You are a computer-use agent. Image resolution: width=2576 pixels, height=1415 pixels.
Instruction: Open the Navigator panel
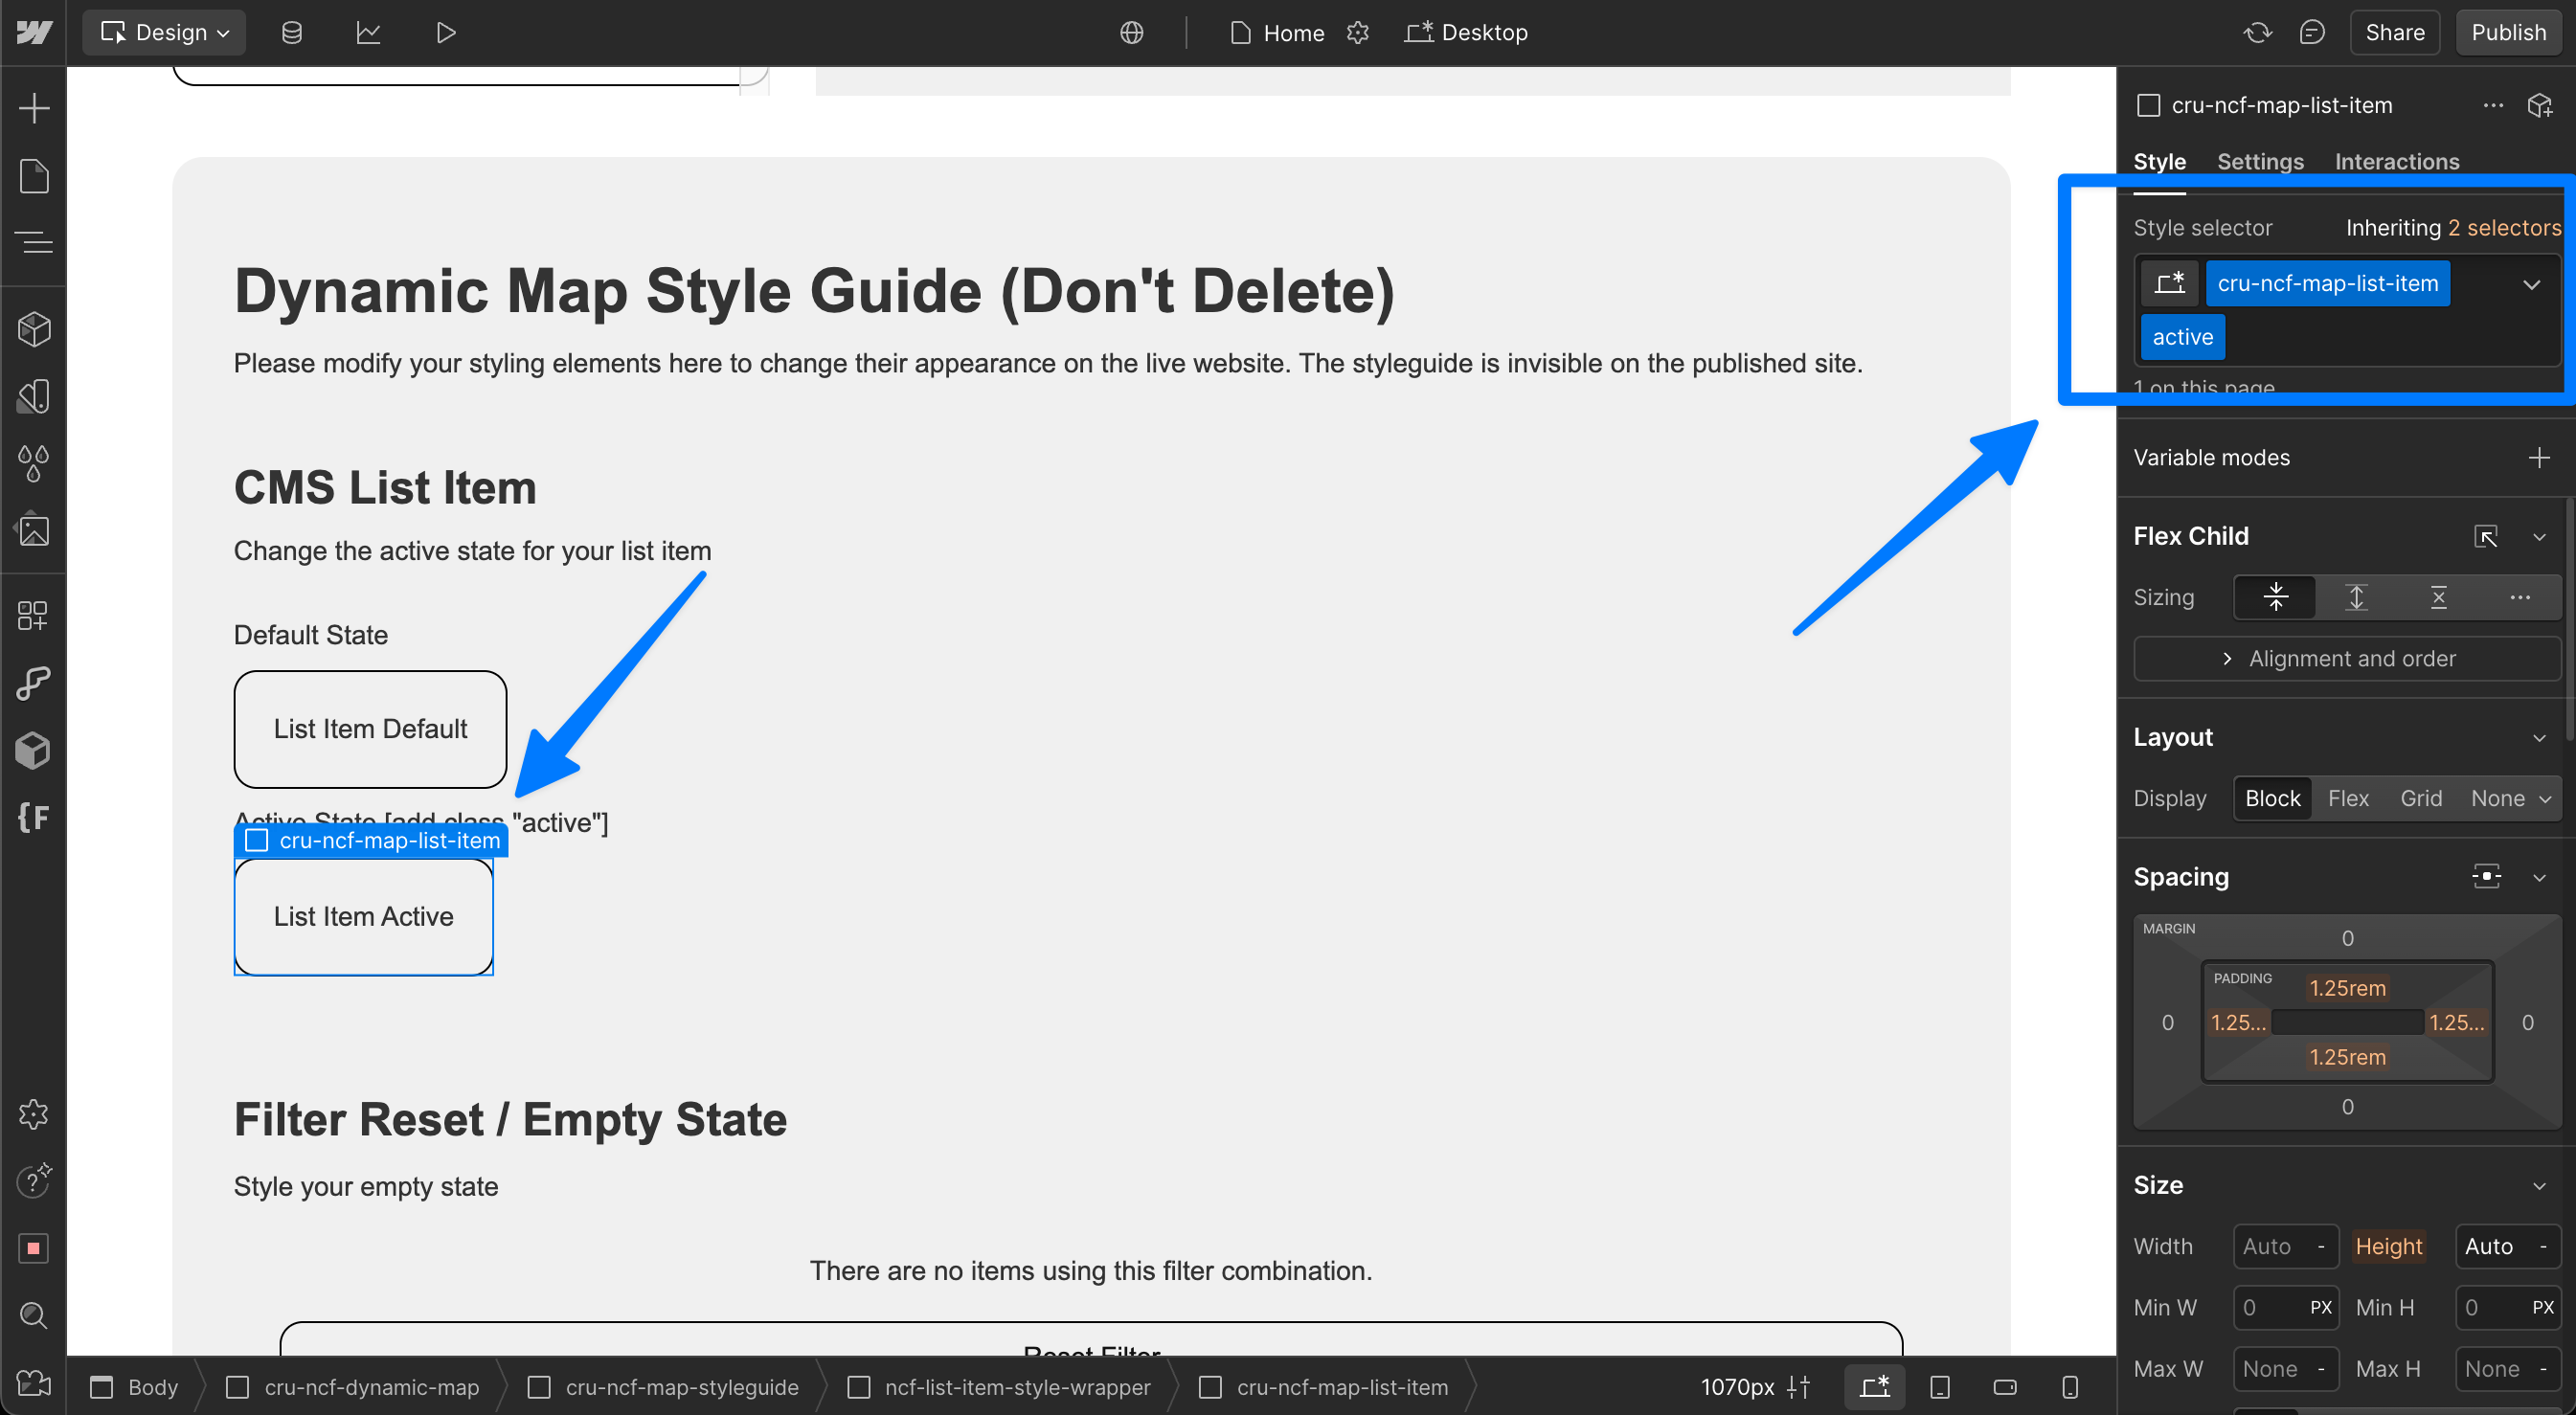[x=34, y=242]
